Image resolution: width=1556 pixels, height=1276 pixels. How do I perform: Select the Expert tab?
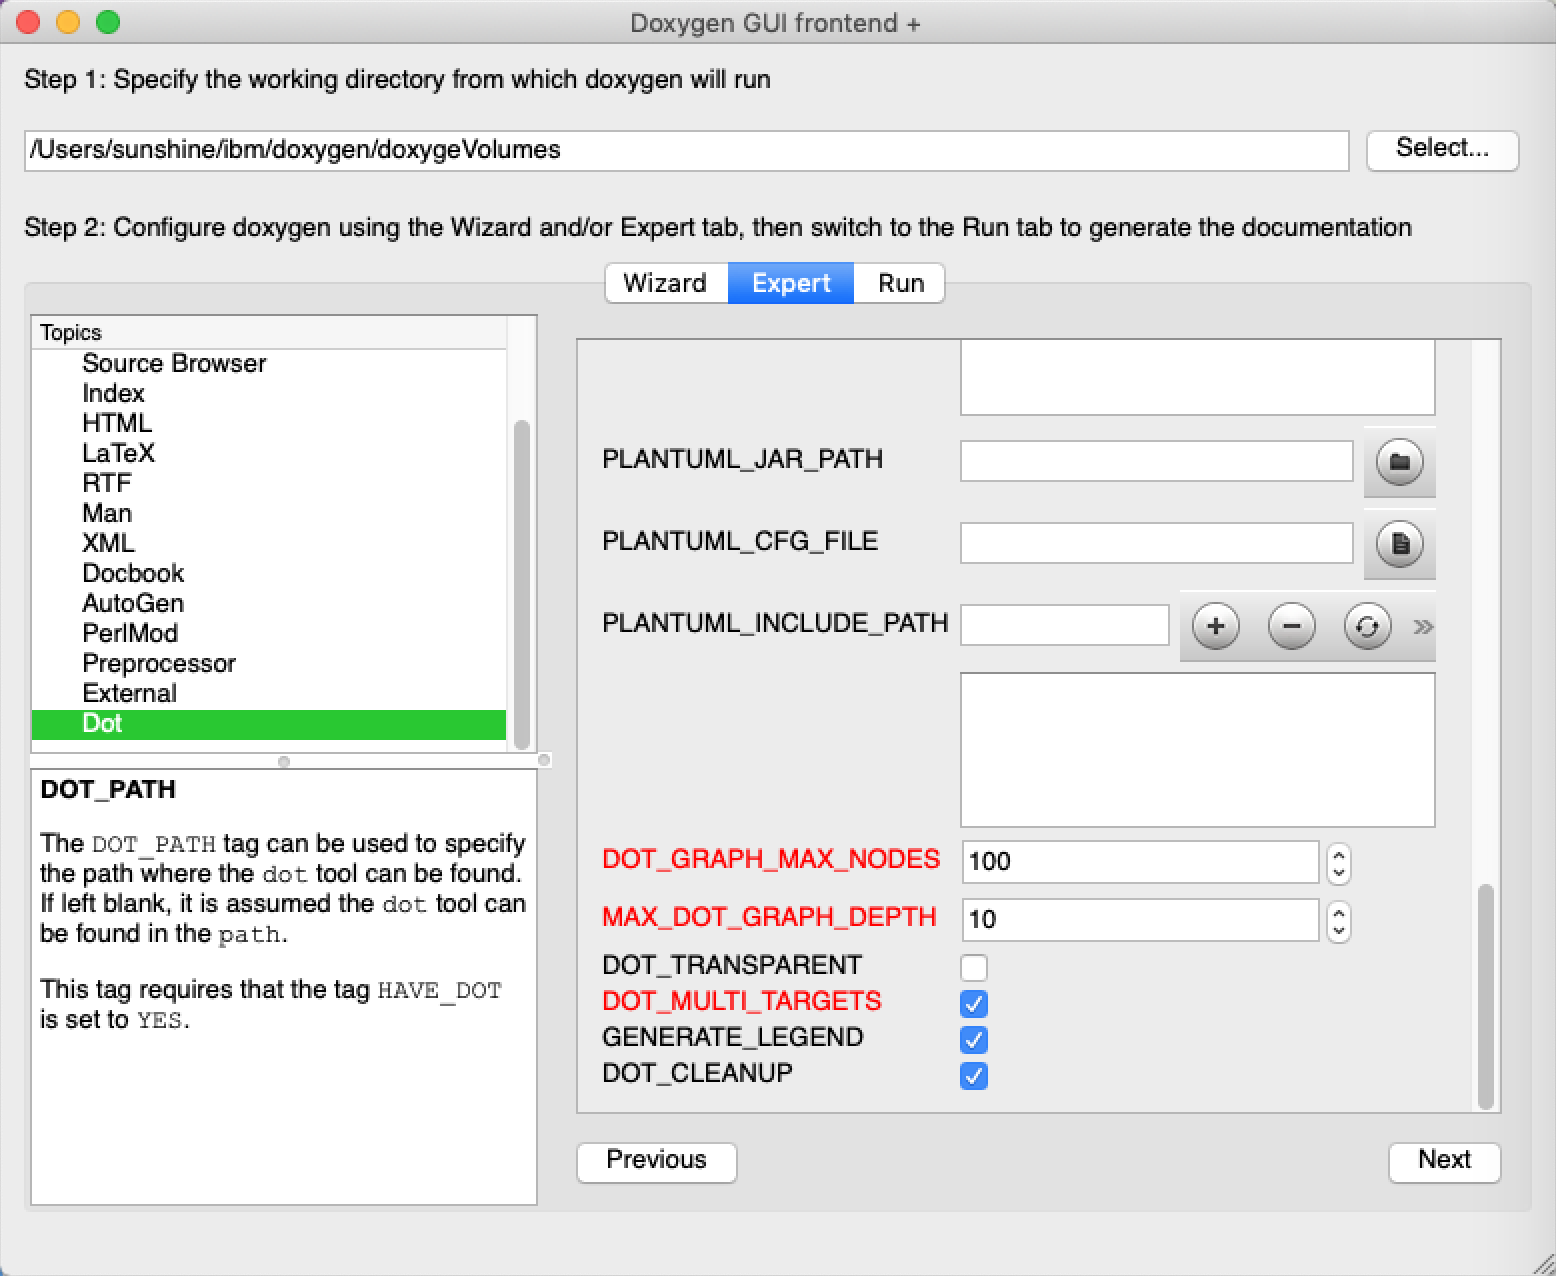[791, 283]
